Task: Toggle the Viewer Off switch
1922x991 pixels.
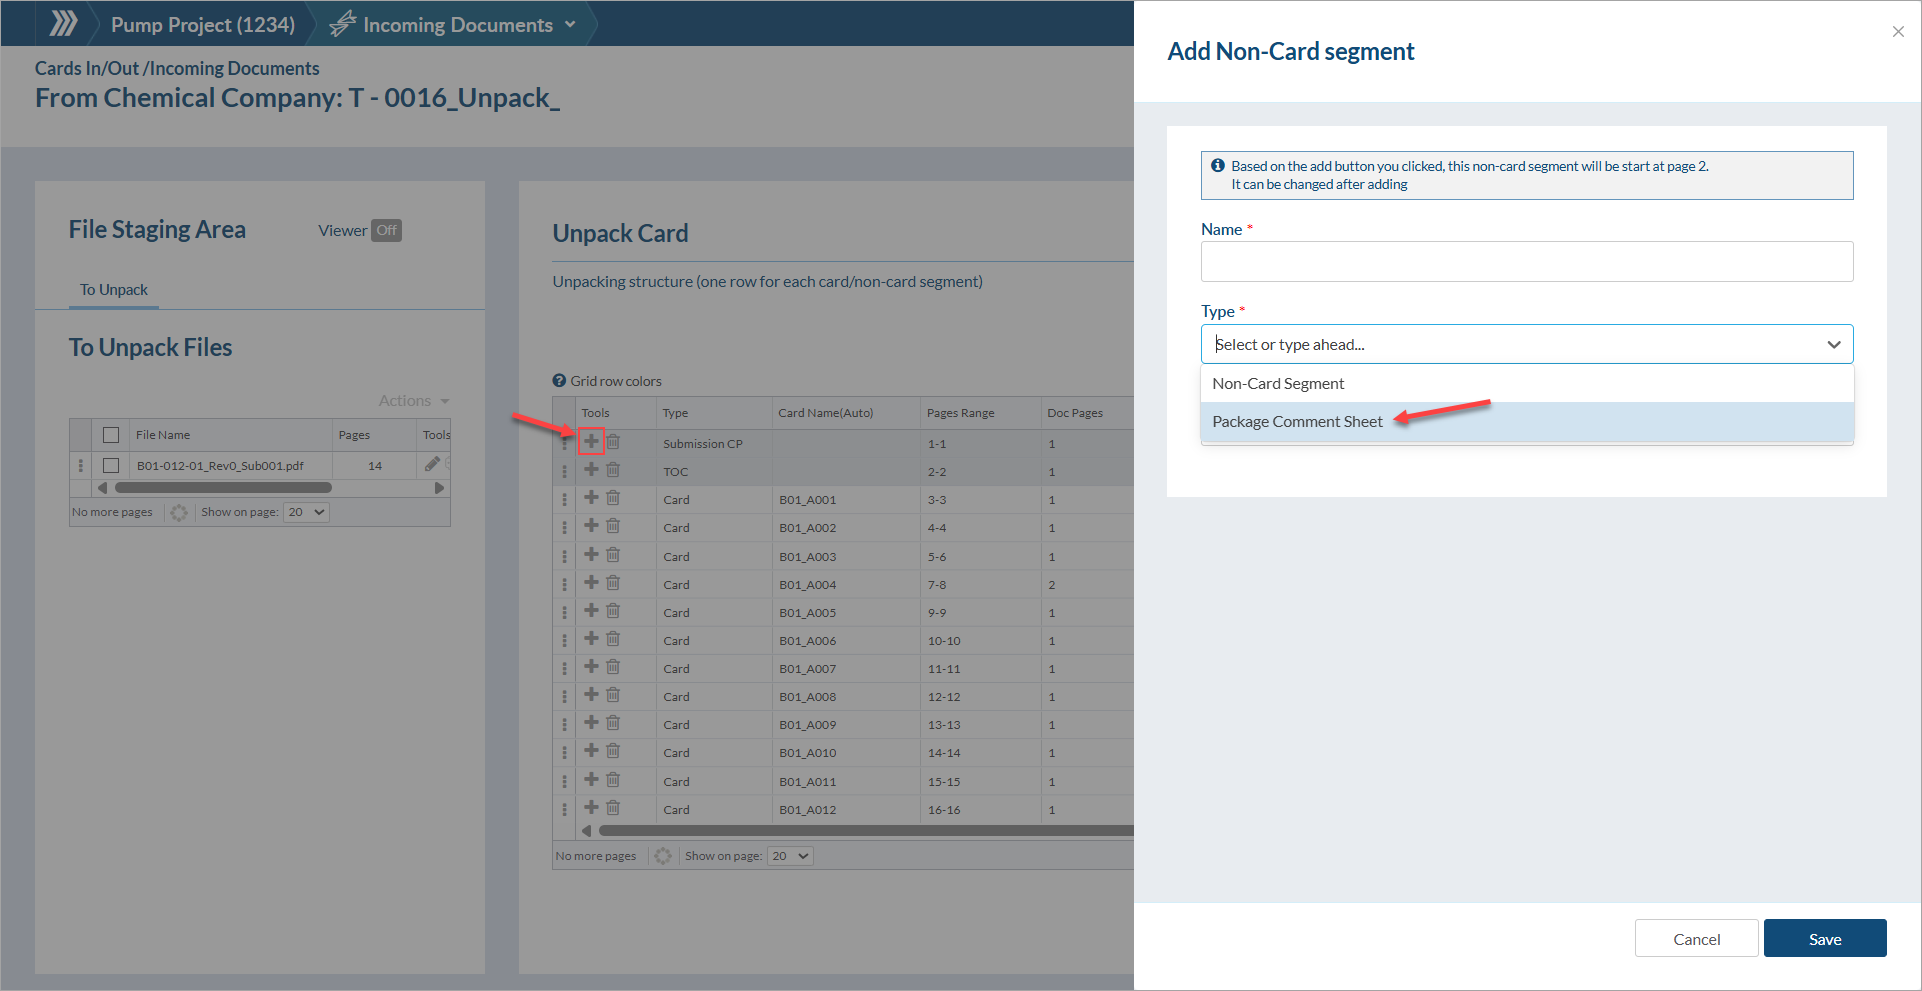Action: click(387, 230)
